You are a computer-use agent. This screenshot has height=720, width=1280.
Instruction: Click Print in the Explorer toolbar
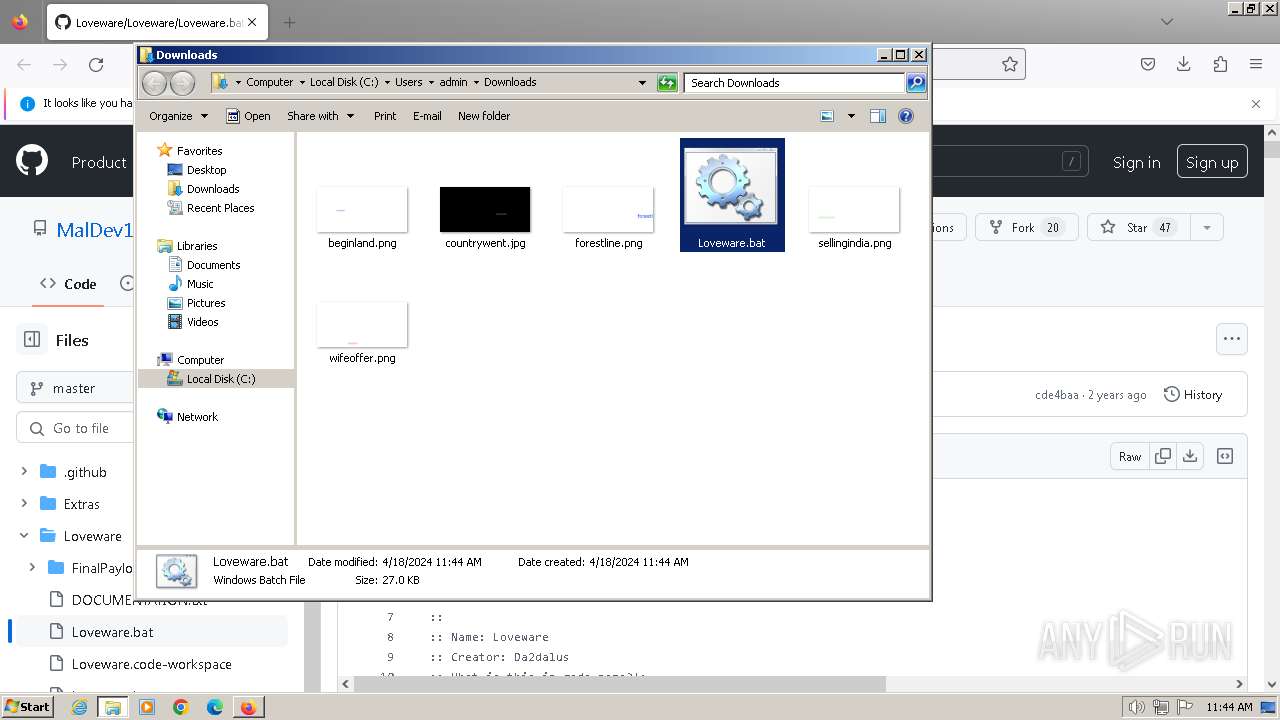pos(385,116)
